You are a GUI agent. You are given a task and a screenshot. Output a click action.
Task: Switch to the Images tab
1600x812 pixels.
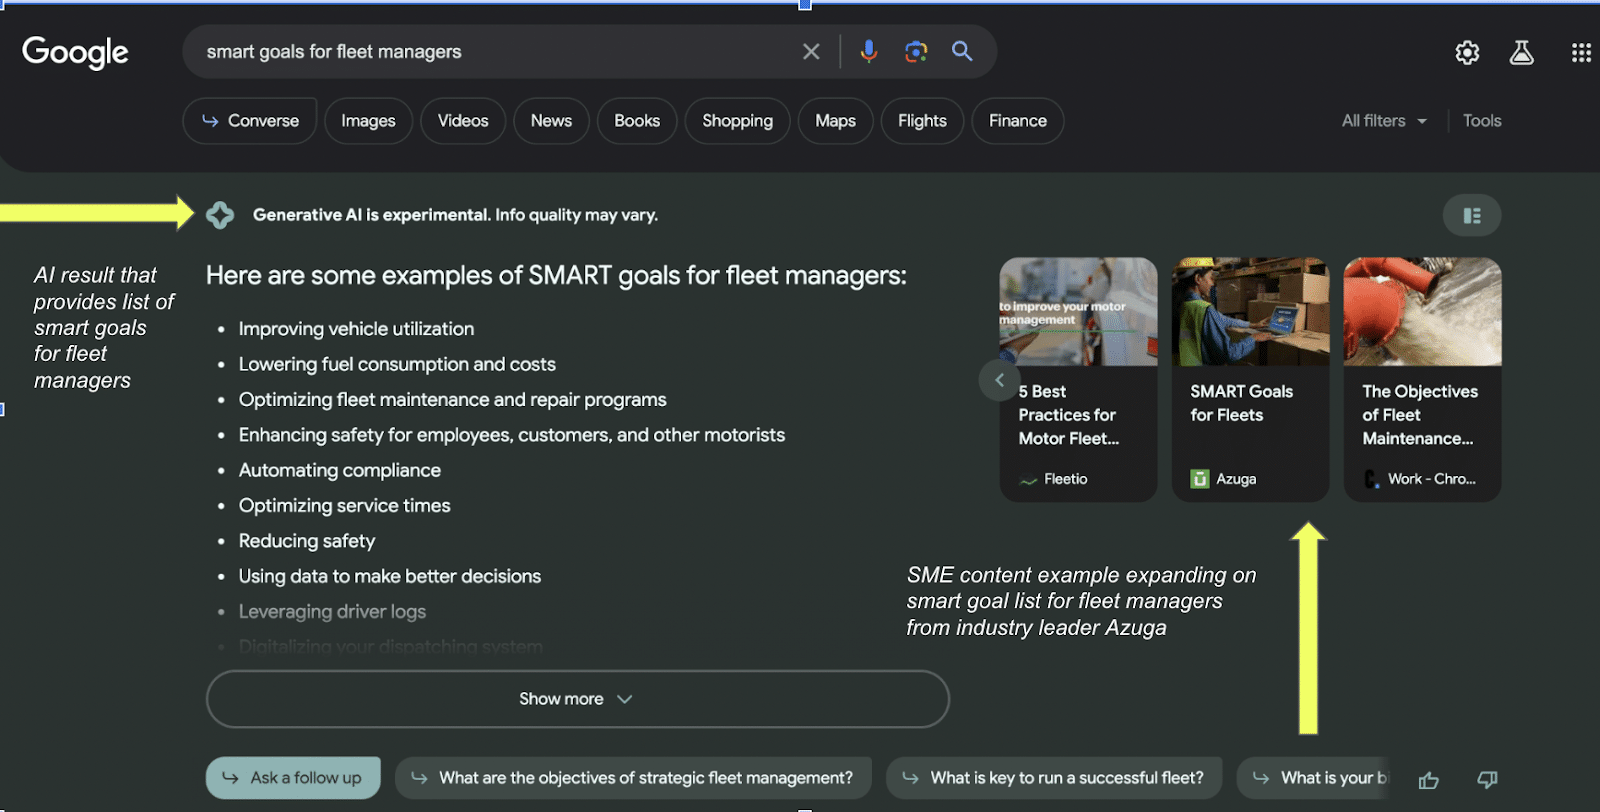[x=368, y=121]
